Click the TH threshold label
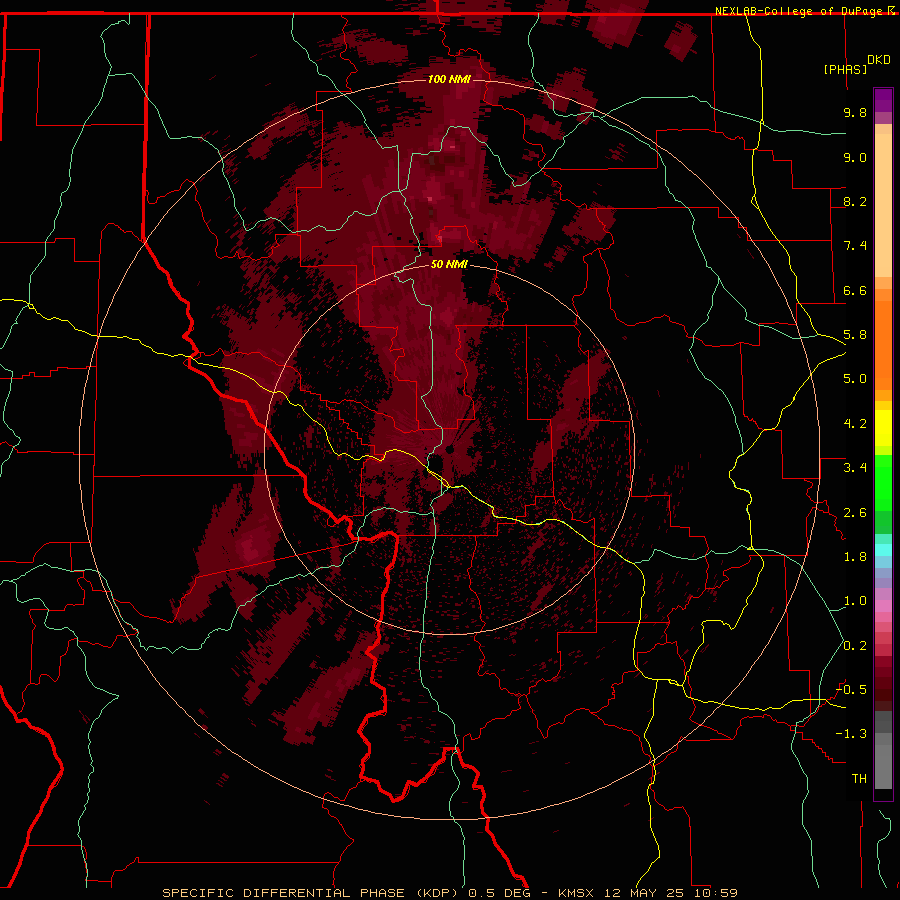 859,779
